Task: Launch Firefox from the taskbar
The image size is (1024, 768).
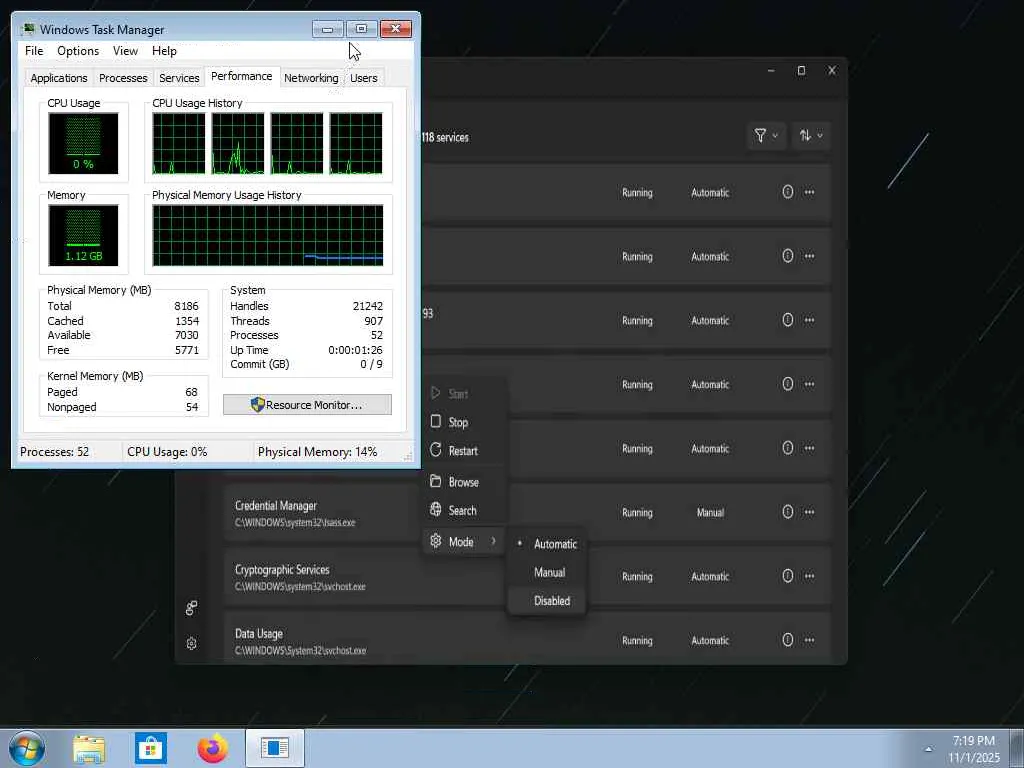Action: click(212, 748)
